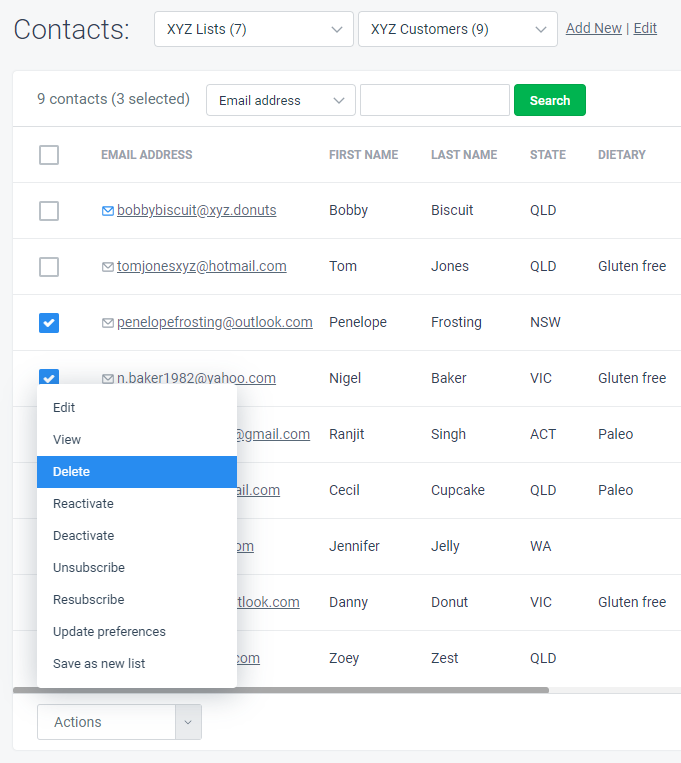681x763 pixels.
Task: Click Paleo cell in Ranjit's row
Action: click(x=615, y=434)
